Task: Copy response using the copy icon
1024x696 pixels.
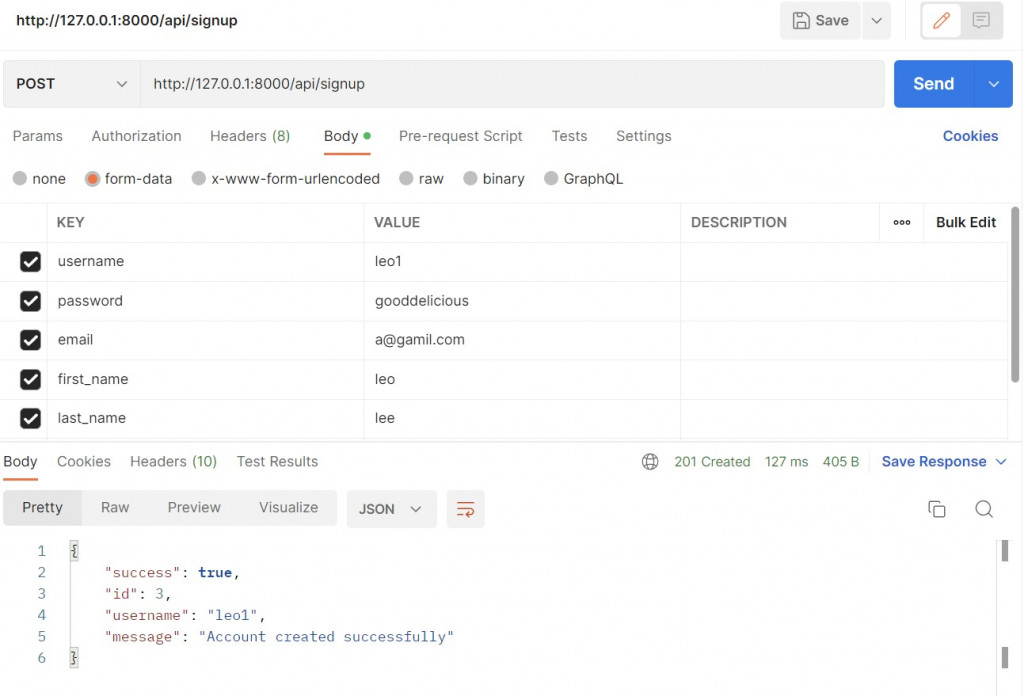Action: pos(936,509)
